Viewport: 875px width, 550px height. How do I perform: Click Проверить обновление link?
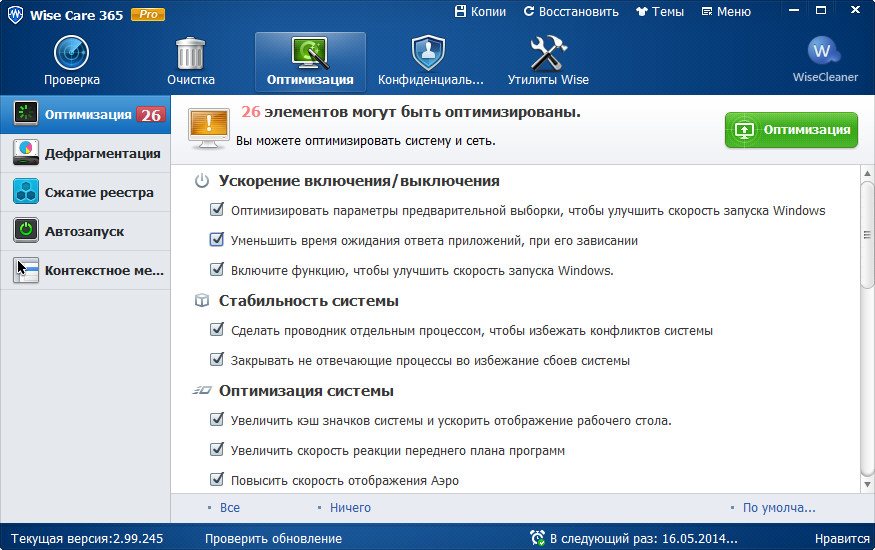pos(273,539)
